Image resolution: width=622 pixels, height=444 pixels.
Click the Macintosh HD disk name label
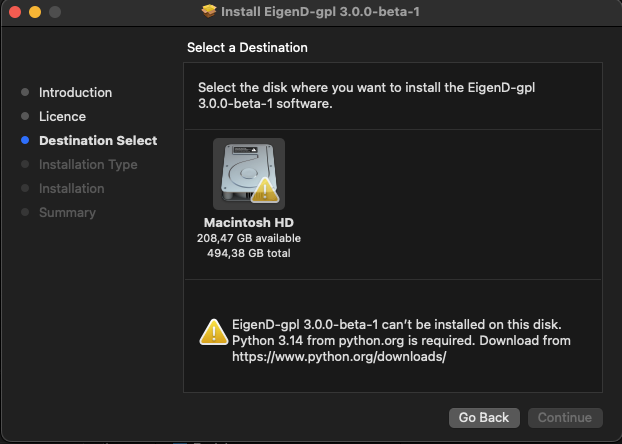[x=249, y=222]
